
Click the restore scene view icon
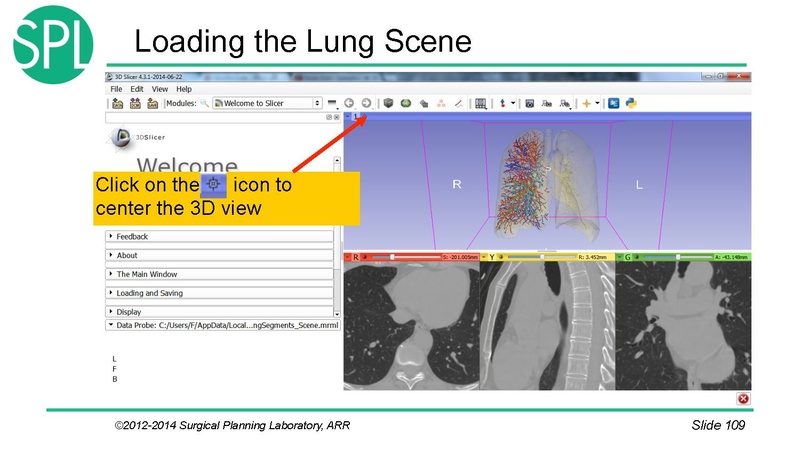564,104
